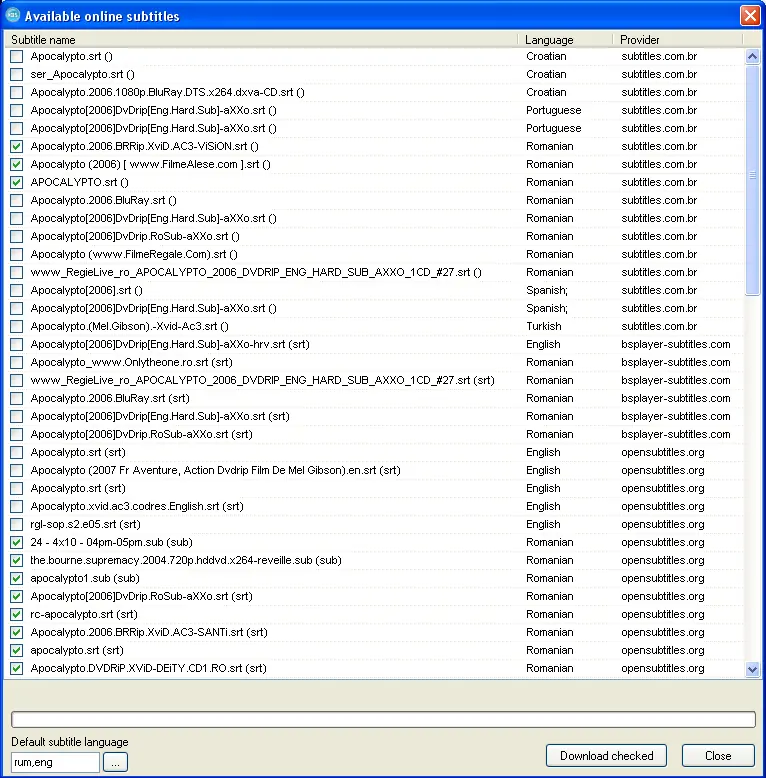Click the scrollbar down arrow
766x778 pixels.
point(752,669)
